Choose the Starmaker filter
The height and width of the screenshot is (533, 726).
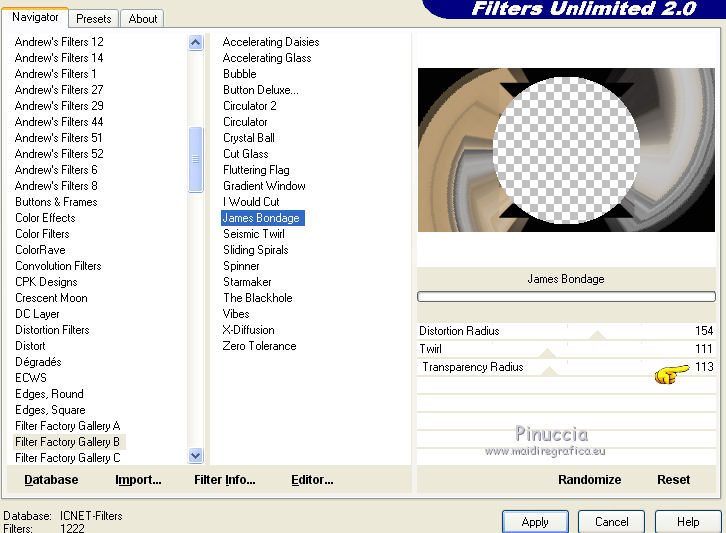pyautogui.click(x=247, y=282)
